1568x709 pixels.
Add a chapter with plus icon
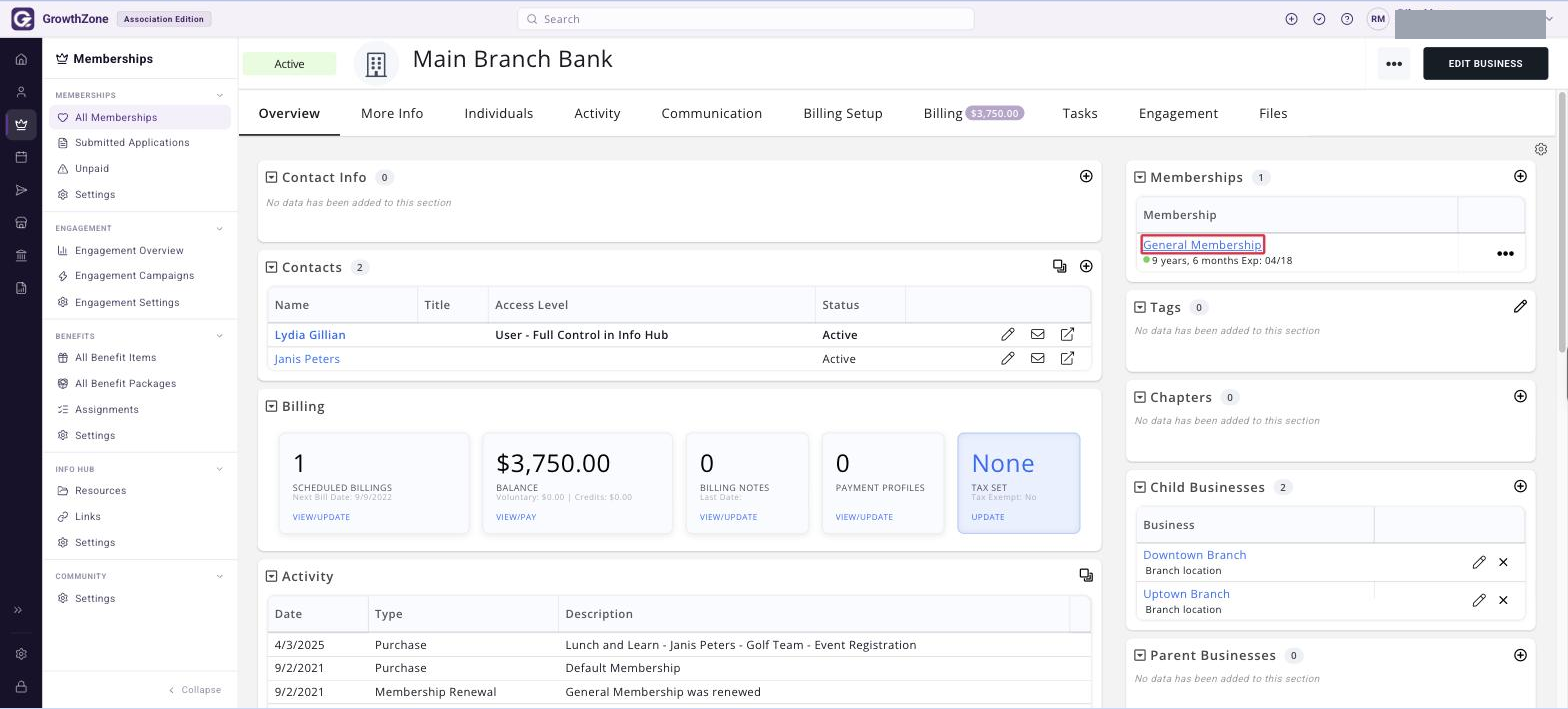tap(1520, 397)
